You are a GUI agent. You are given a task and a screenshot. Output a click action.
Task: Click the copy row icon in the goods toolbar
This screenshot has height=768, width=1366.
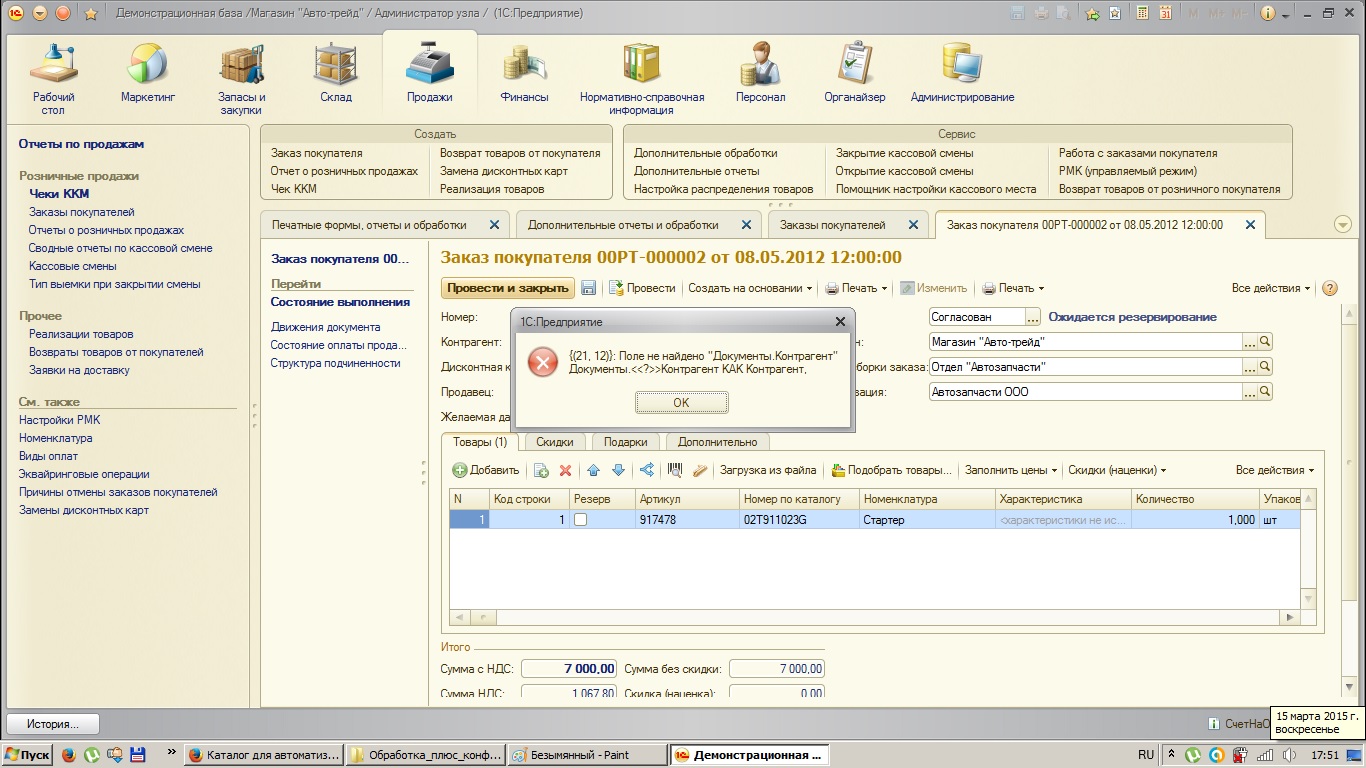[541, 470]
